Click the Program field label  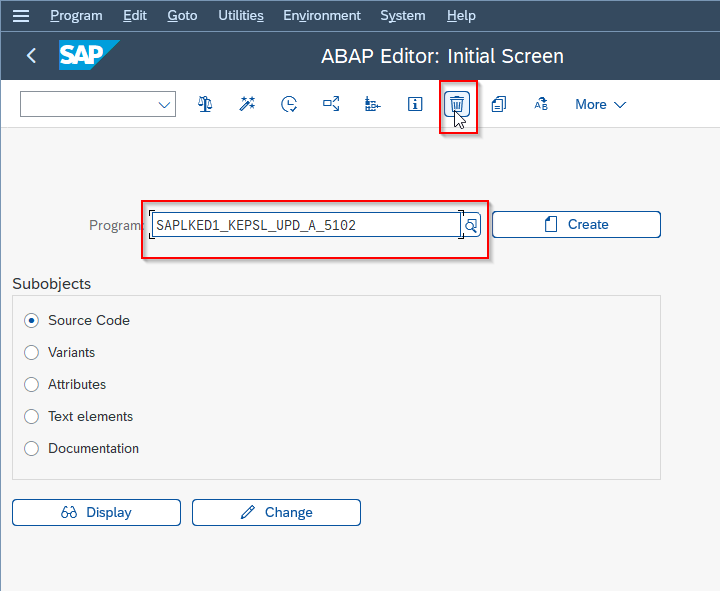tap(115, 225)
